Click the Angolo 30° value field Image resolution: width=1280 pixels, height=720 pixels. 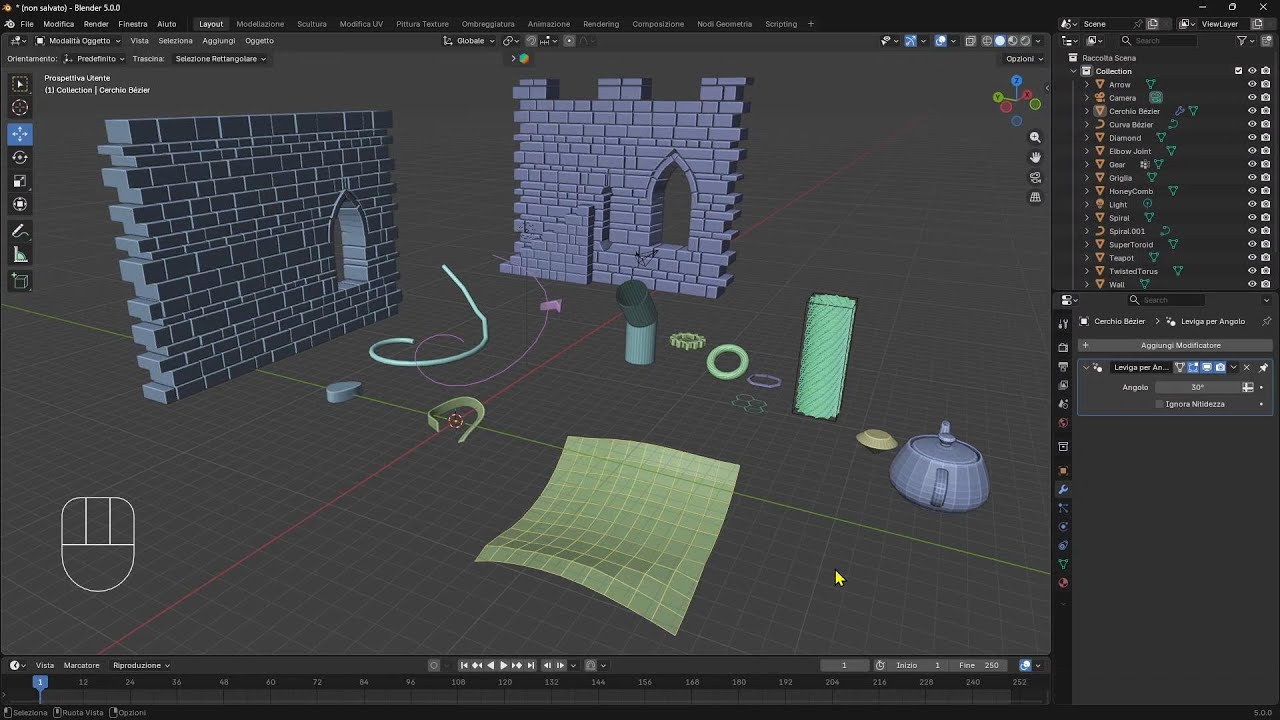(x=1198, y=387)
